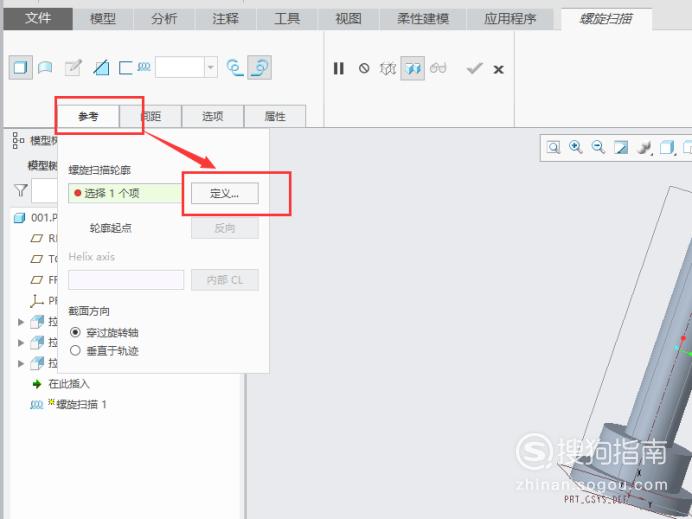Expand the first extrude feature
This screenshot has height=519, width=692.
(20, 322)
